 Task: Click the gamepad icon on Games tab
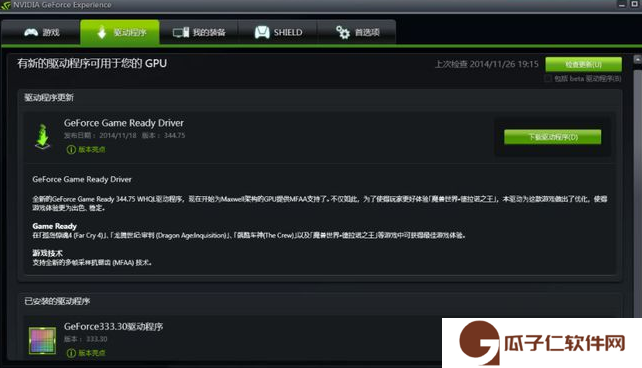pos(31,32)
